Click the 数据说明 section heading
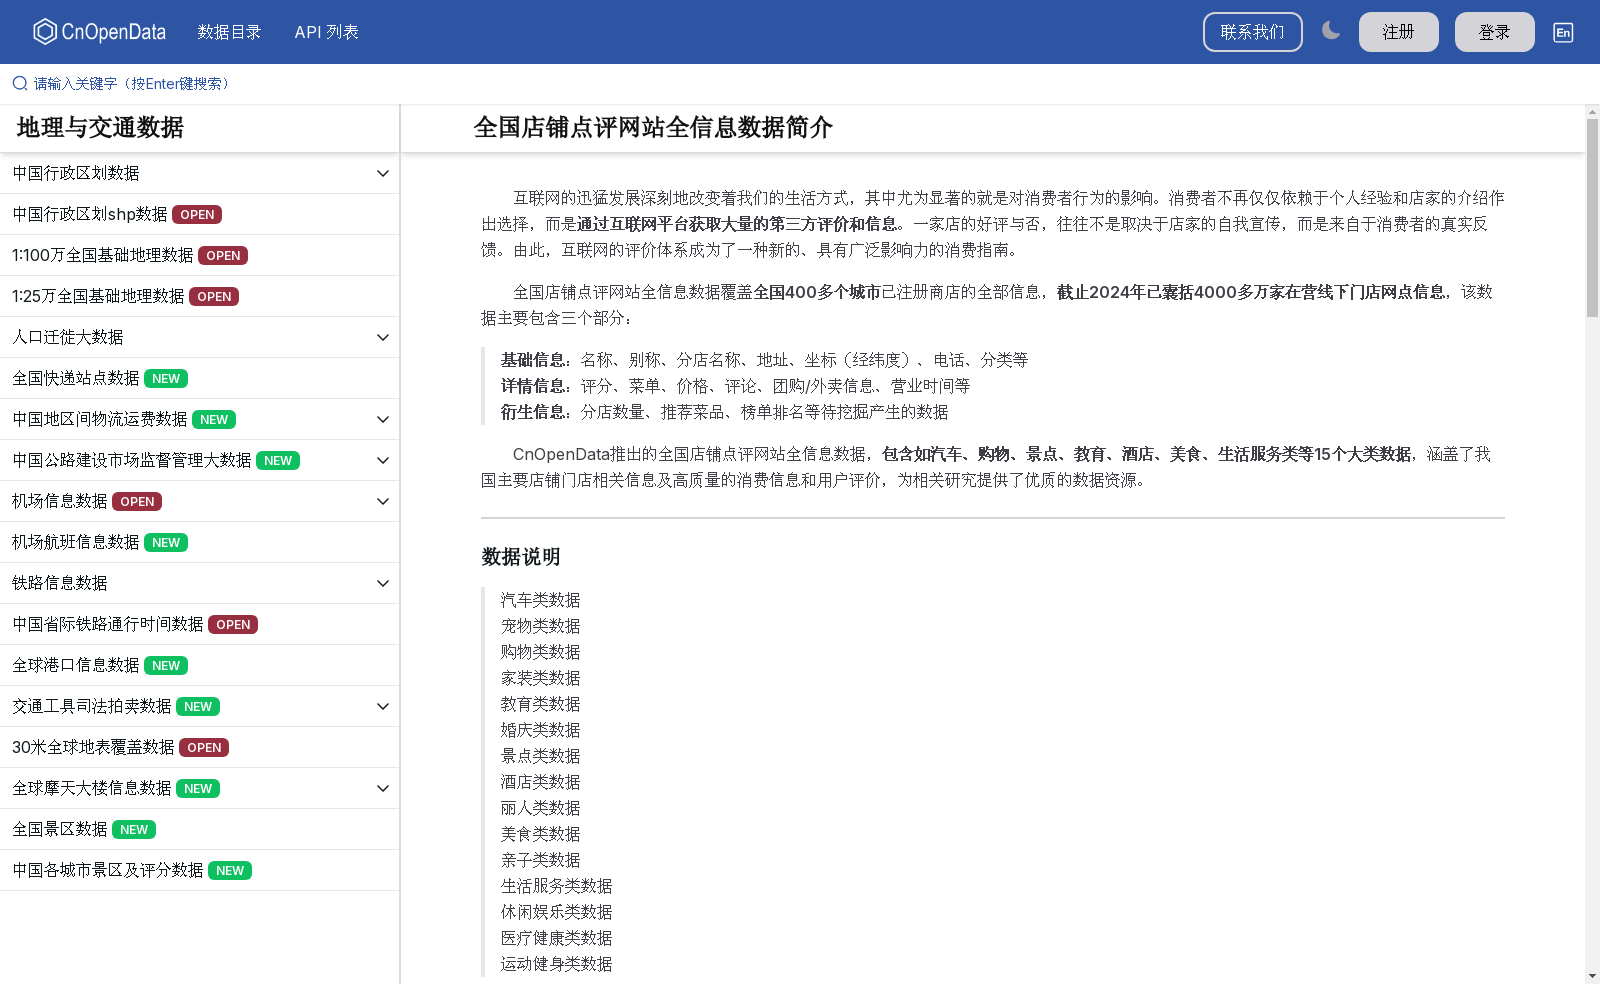 521,557
